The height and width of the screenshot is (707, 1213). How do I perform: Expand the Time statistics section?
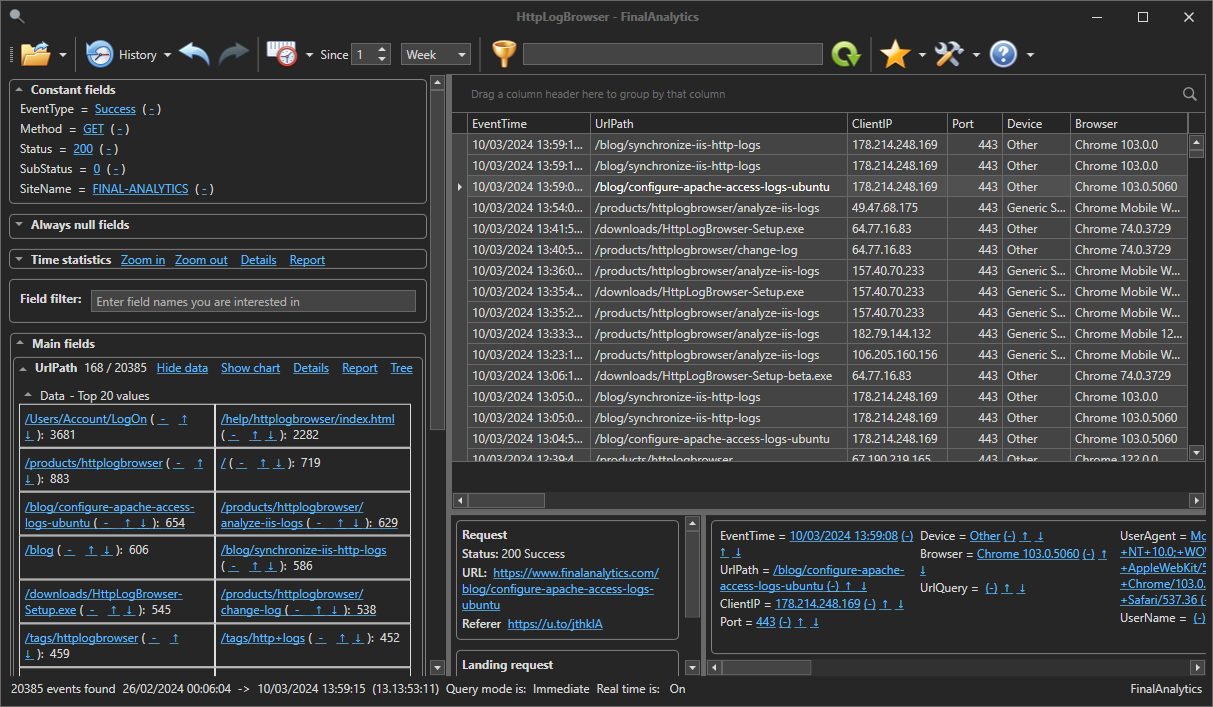point(21,260)
